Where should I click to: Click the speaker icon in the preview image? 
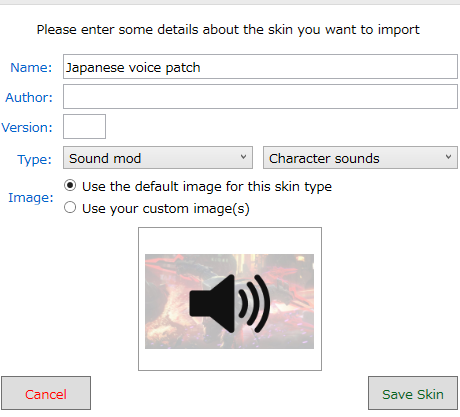pos(230,303)
